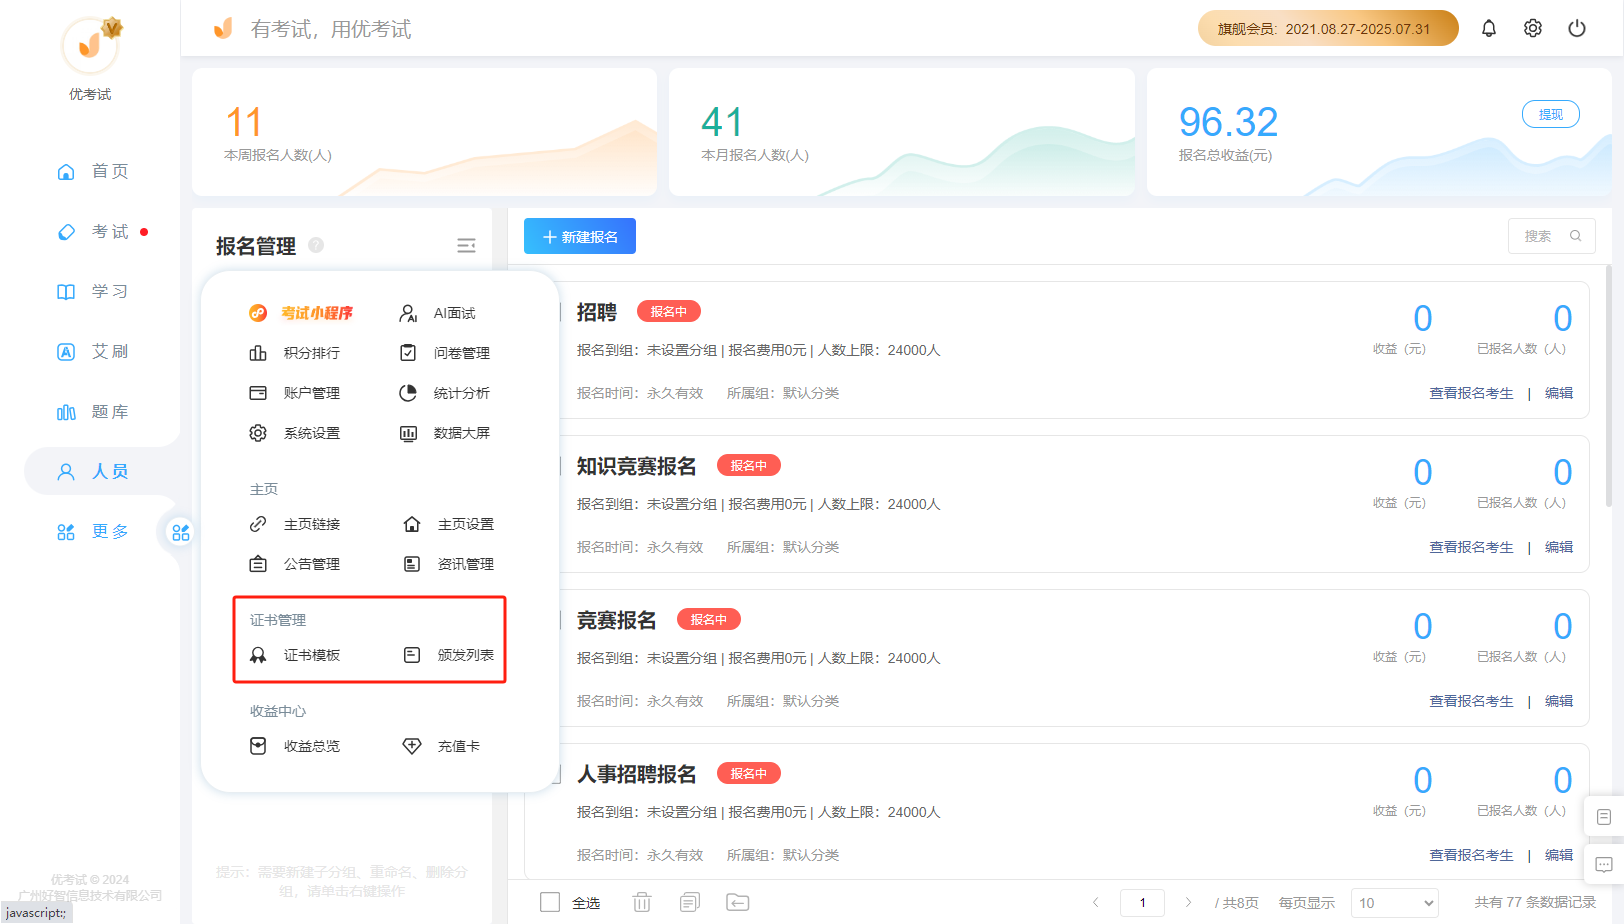Click the 人事招聘报名 title
The width and height of the screenshot is (1624, 924).
coord(637,774)
